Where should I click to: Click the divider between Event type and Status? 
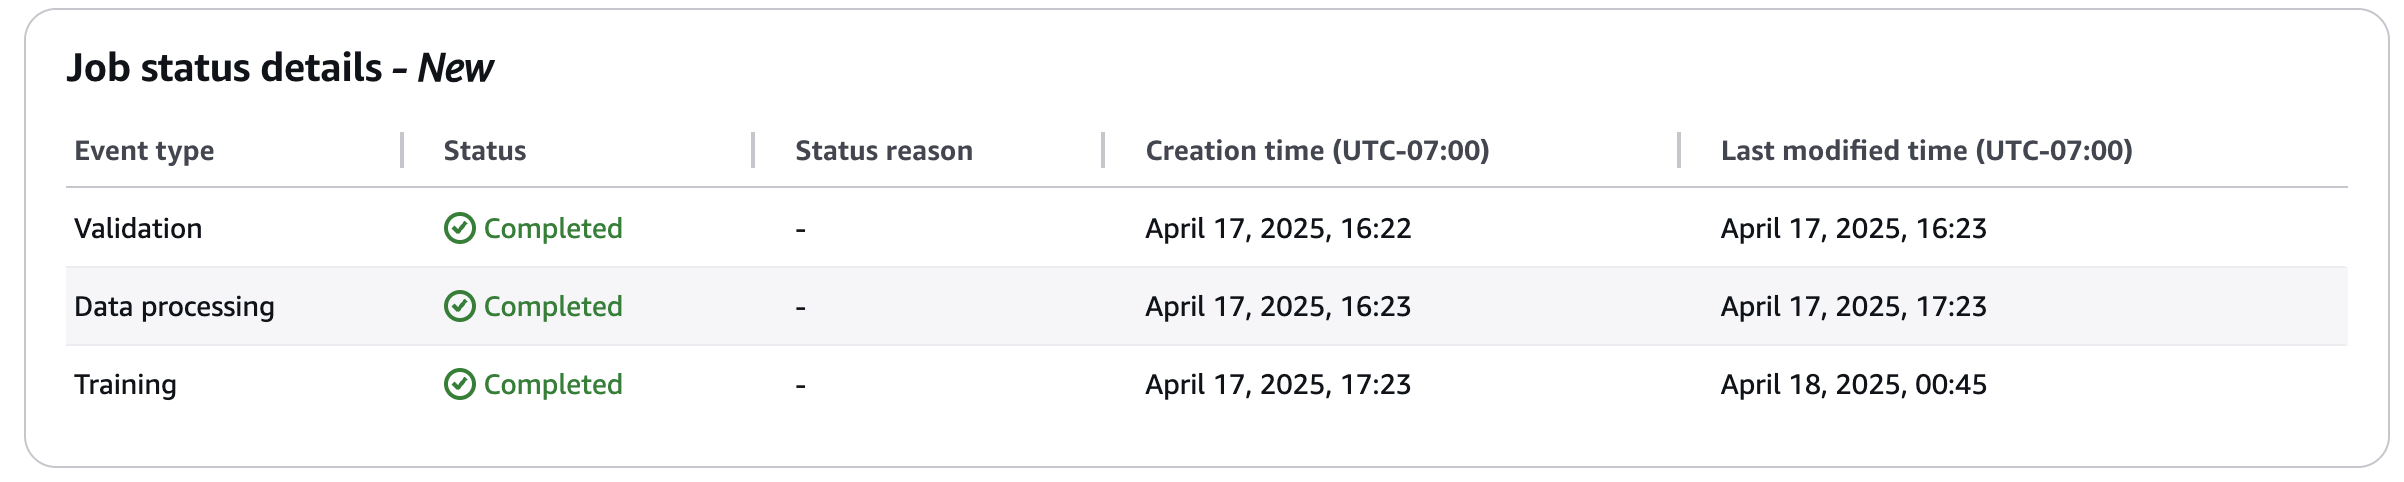pyautogui.click(x=402, y=151)
